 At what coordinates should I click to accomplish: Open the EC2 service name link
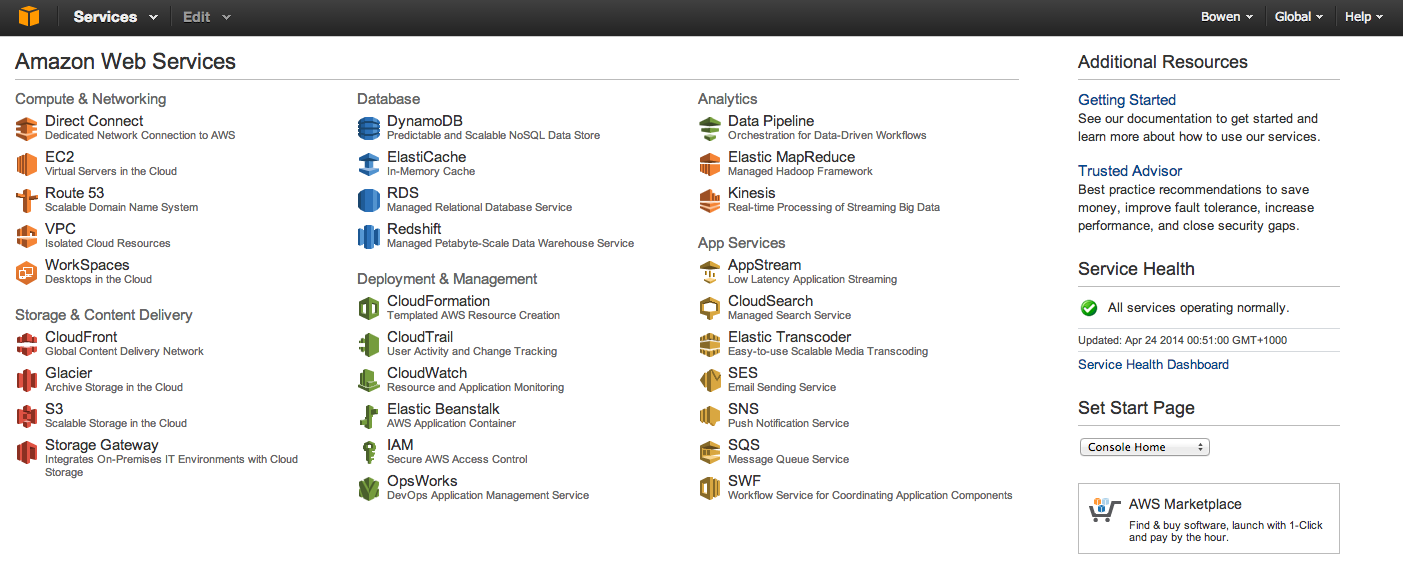point(60,157)
